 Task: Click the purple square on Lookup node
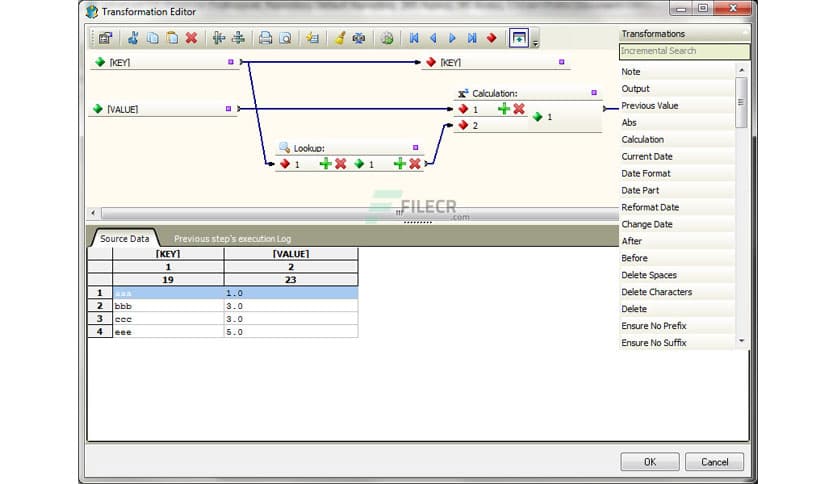pos(415,147)
